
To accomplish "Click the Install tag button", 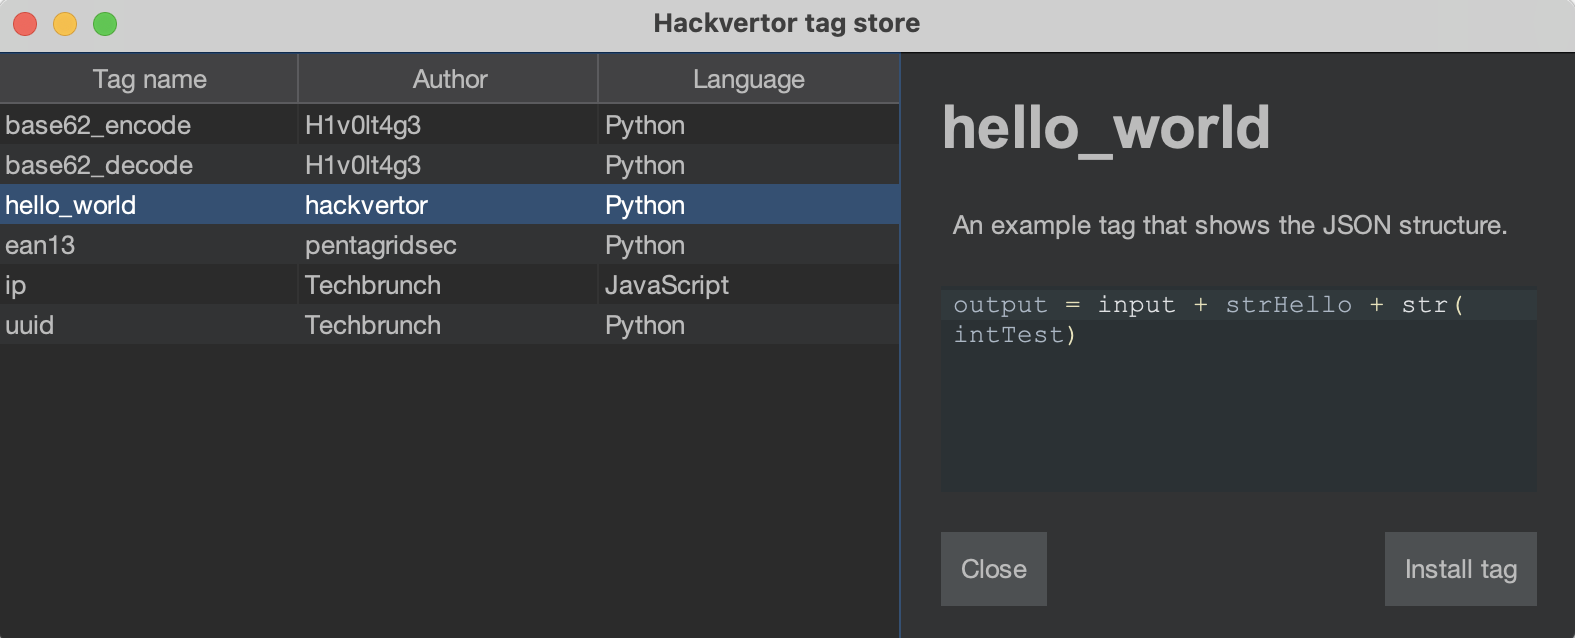I will (x=1460, y=569).
